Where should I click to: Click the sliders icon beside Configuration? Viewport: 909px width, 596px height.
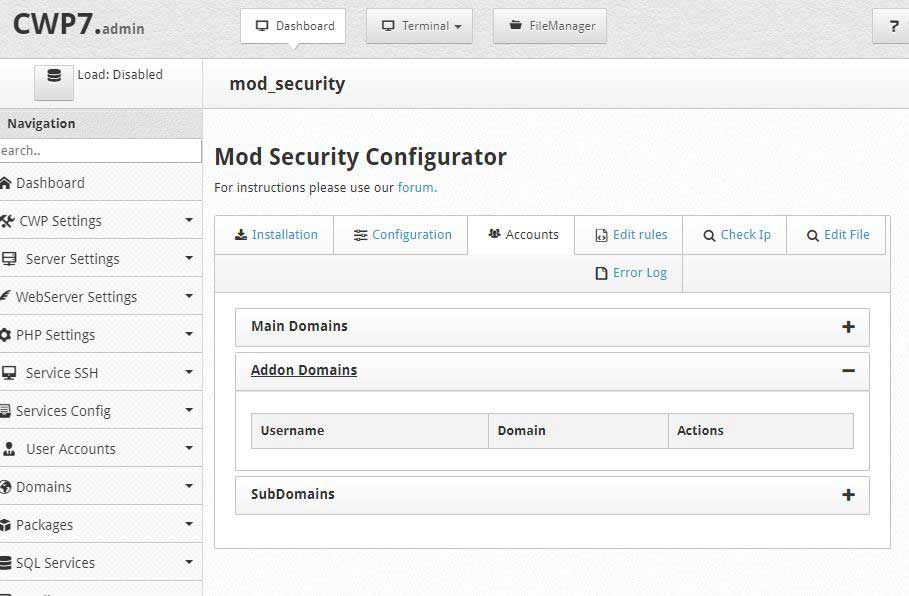click(361, 235)
